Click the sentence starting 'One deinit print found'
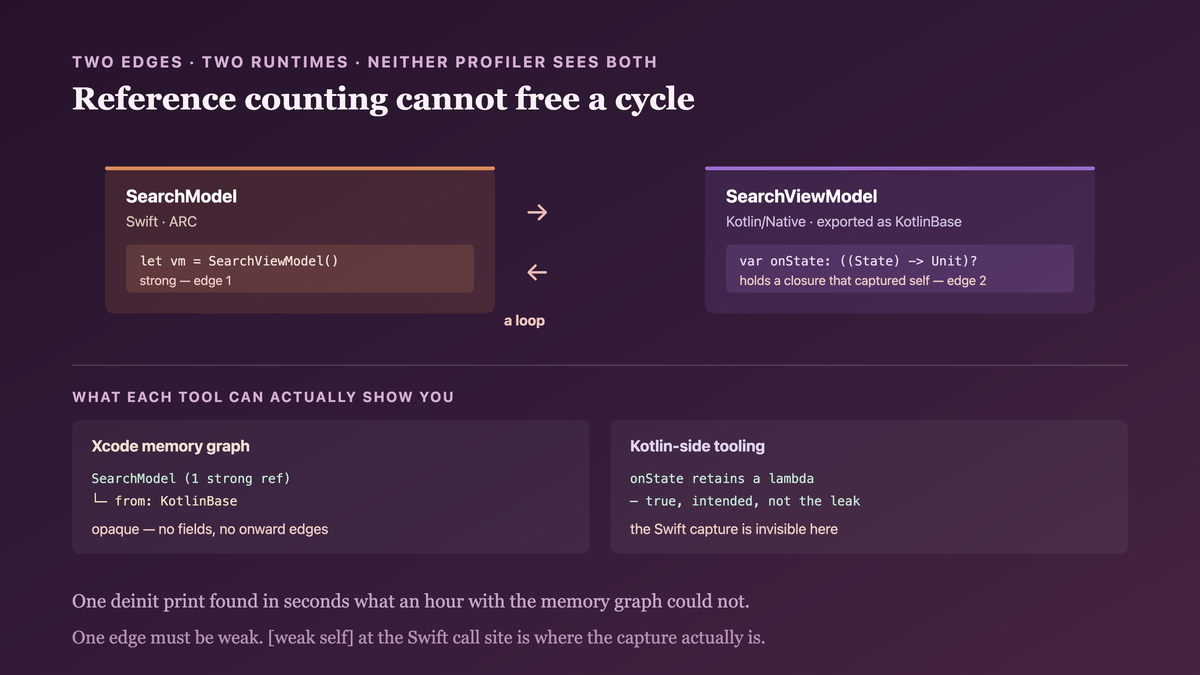 coord(410,602)
